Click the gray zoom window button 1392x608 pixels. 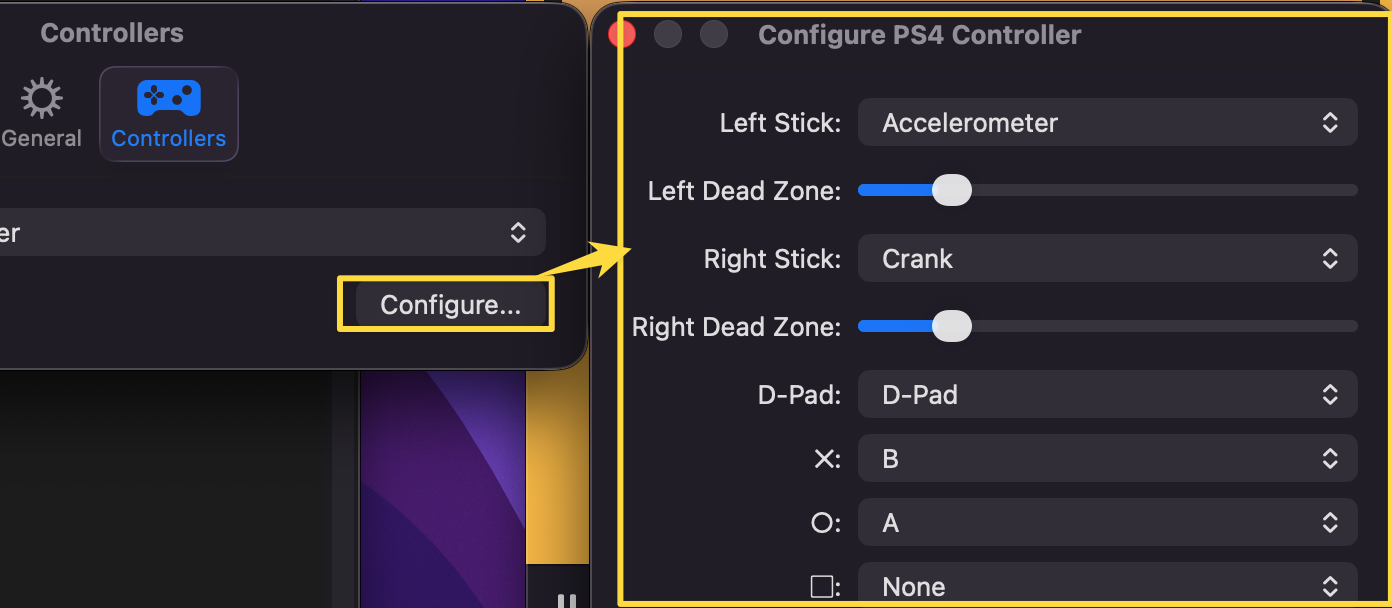tap(714, 34)
